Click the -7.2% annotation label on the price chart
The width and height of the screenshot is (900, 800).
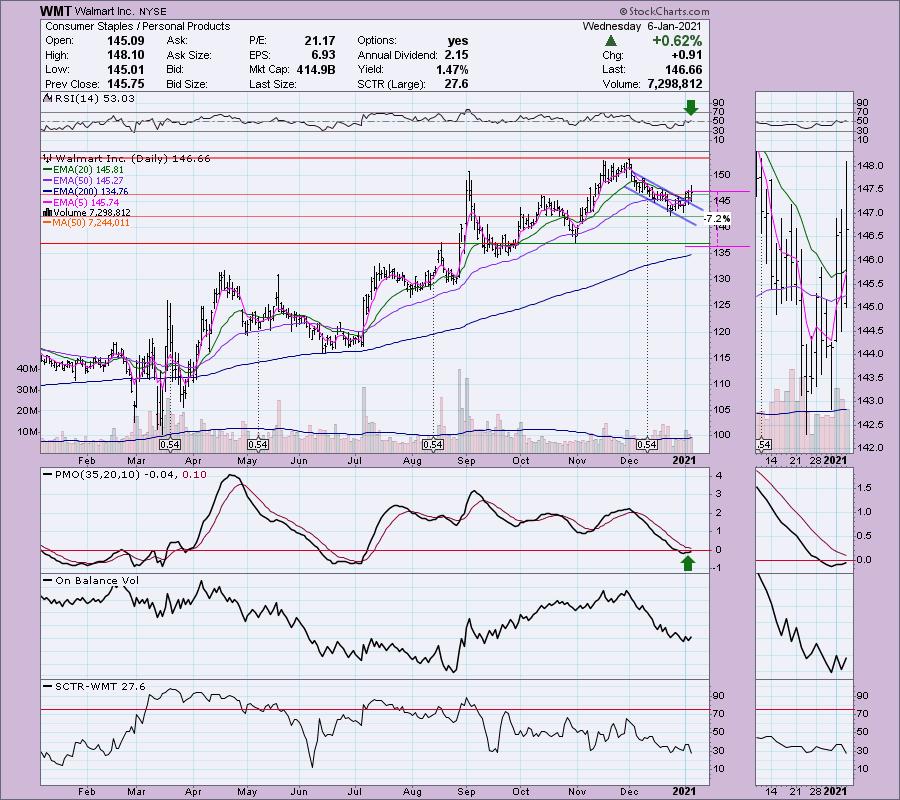(x=717, y=219)
